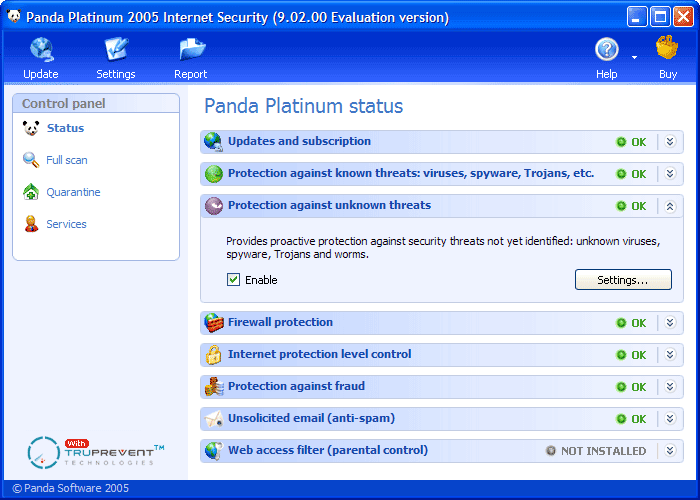Click the Buy shopping basket icon
Screen dimensions: 700x500
click(x=667, y=48)
